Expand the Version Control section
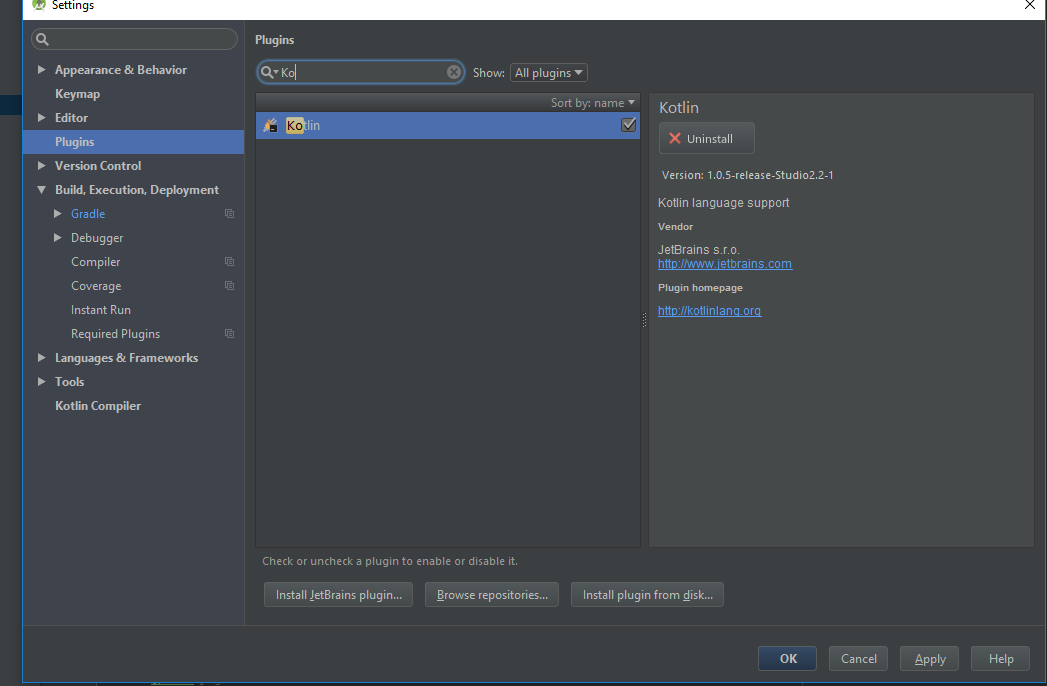This screenshot has width=1047, height=686. (41, 166)
